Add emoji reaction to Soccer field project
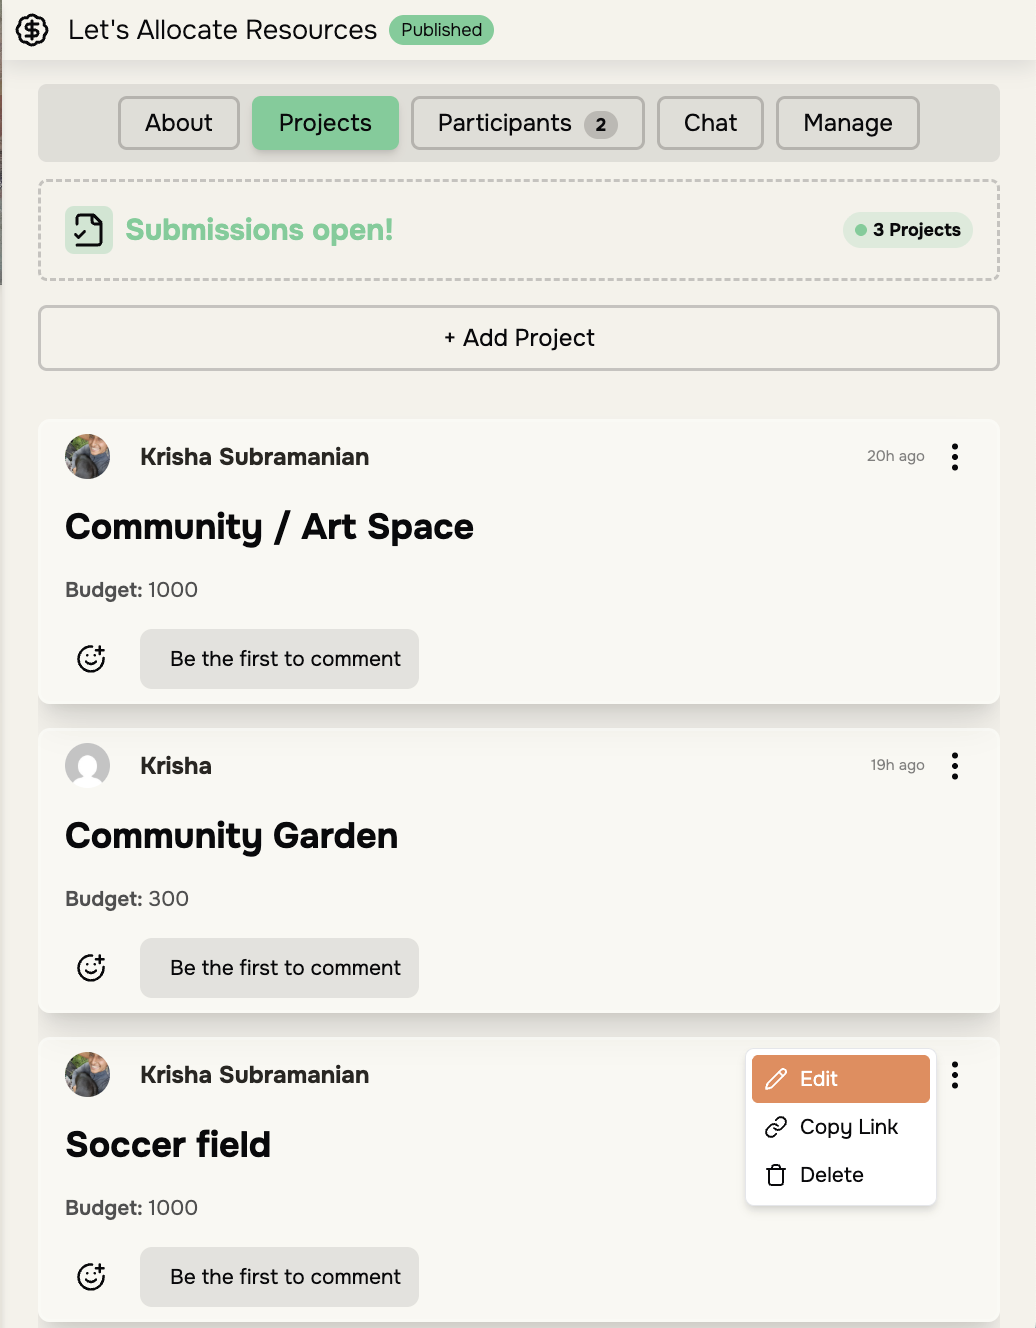The image size is (1036, 1328). [x=91, y=1276]
